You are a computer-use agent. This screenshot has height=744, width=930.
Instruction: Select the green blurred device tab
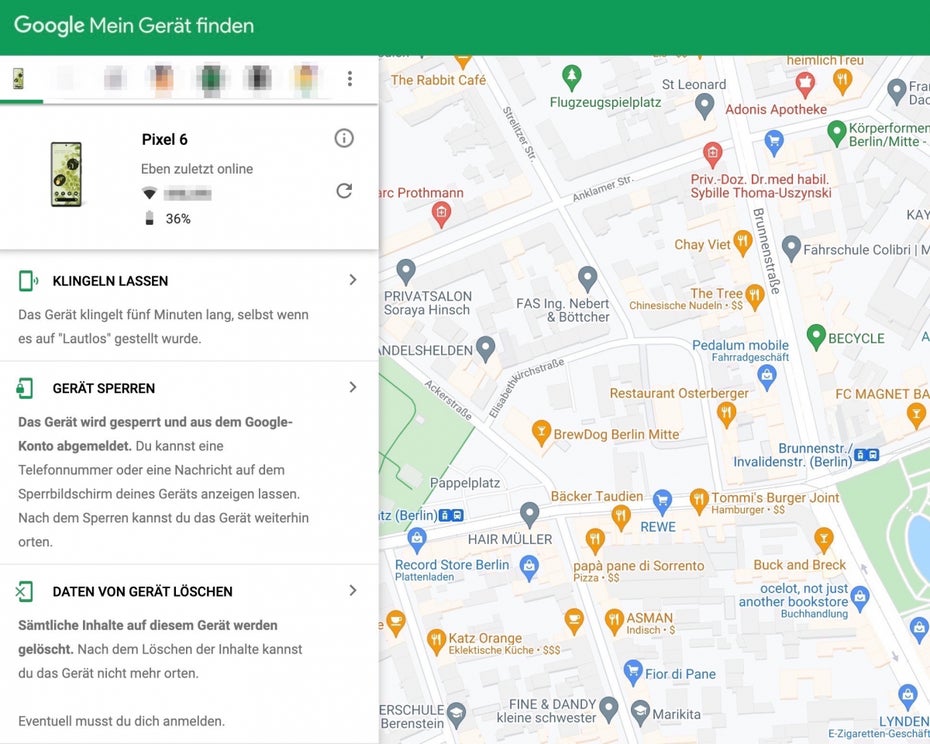[x=211, y=78]
